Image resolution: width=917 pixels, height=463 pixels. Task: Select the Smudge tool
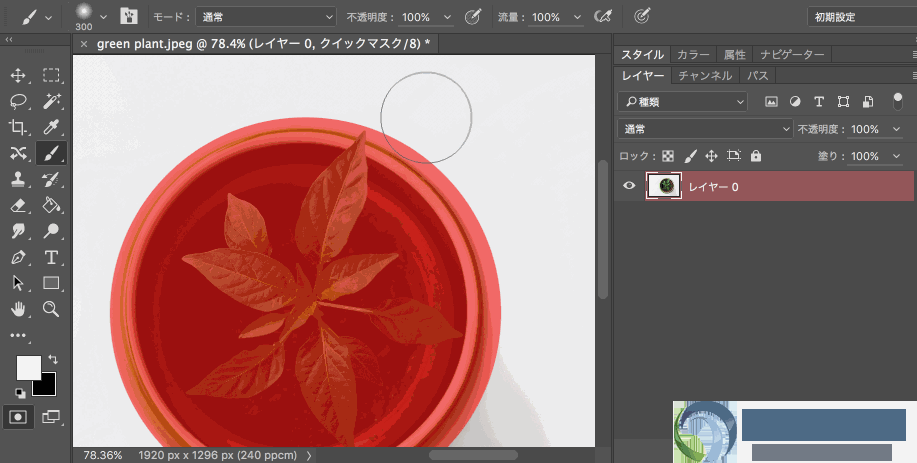pyautogui.click(x=18, y=231)
